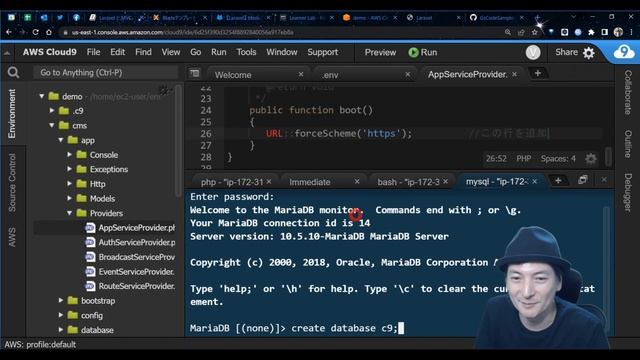Open the AWS Cloud9 cloud logo button
This screenshot has width=640, height=360.
pos(624,52)
